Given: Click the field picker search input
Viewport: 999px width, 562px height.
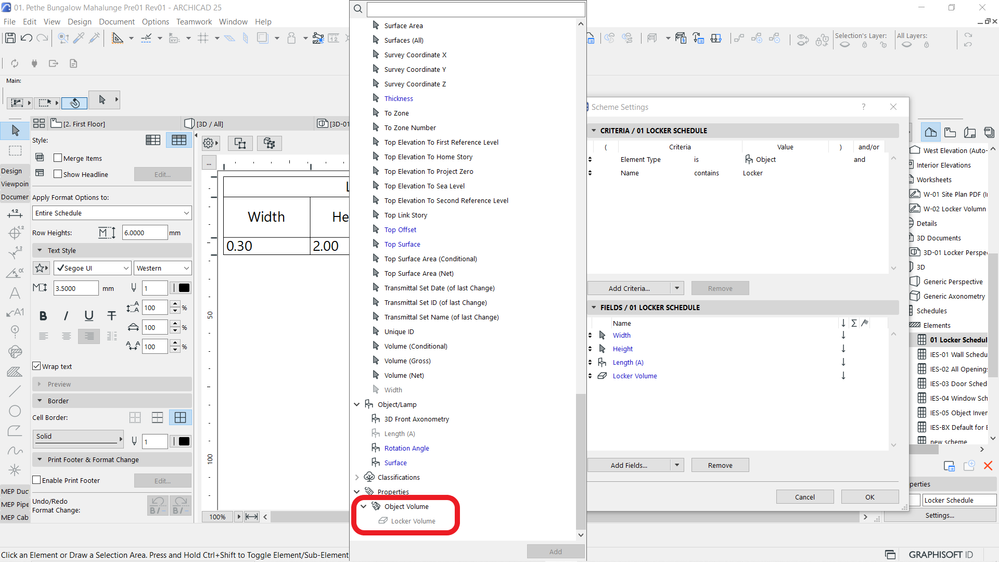Looking at the screenshot, I should (x=475, y=9).
